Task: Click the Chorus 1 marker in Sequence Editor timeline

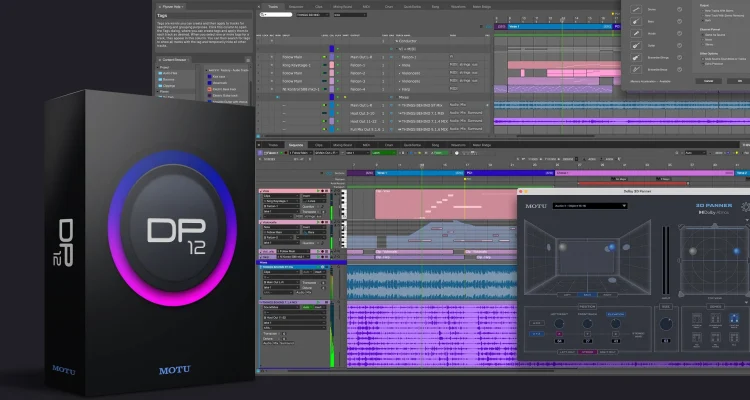Action: [x=644, y=173]
